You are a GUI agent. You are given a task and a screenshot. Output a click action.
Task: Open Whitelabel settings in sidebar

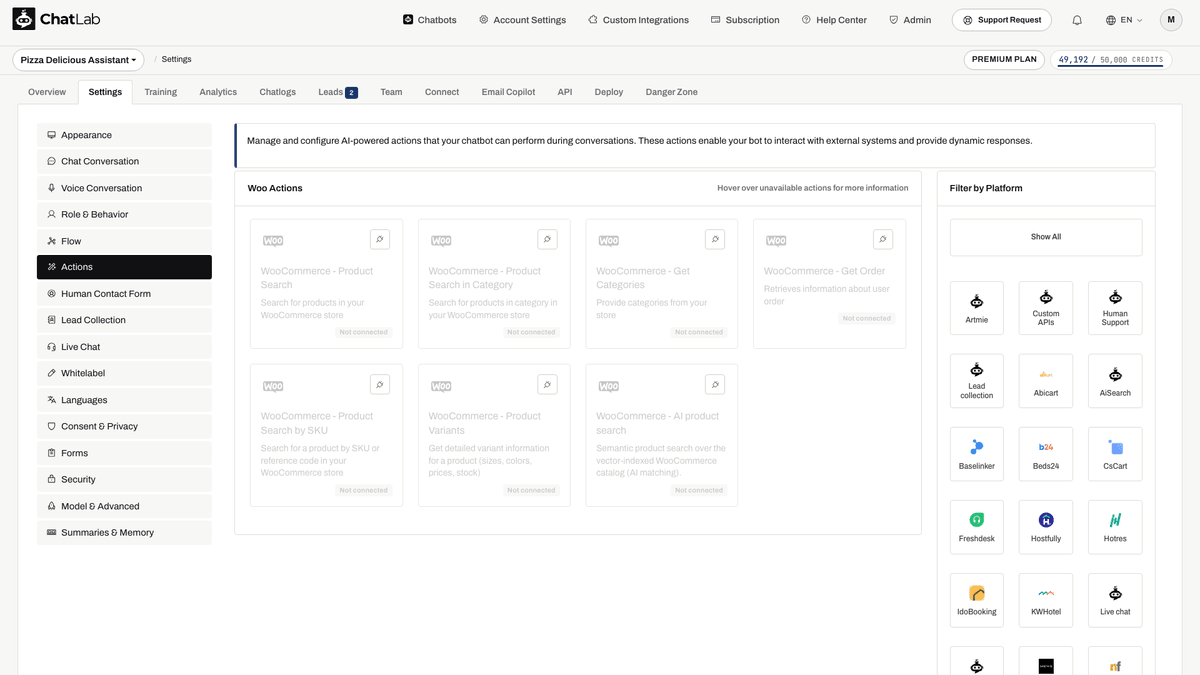pos(124,373)
